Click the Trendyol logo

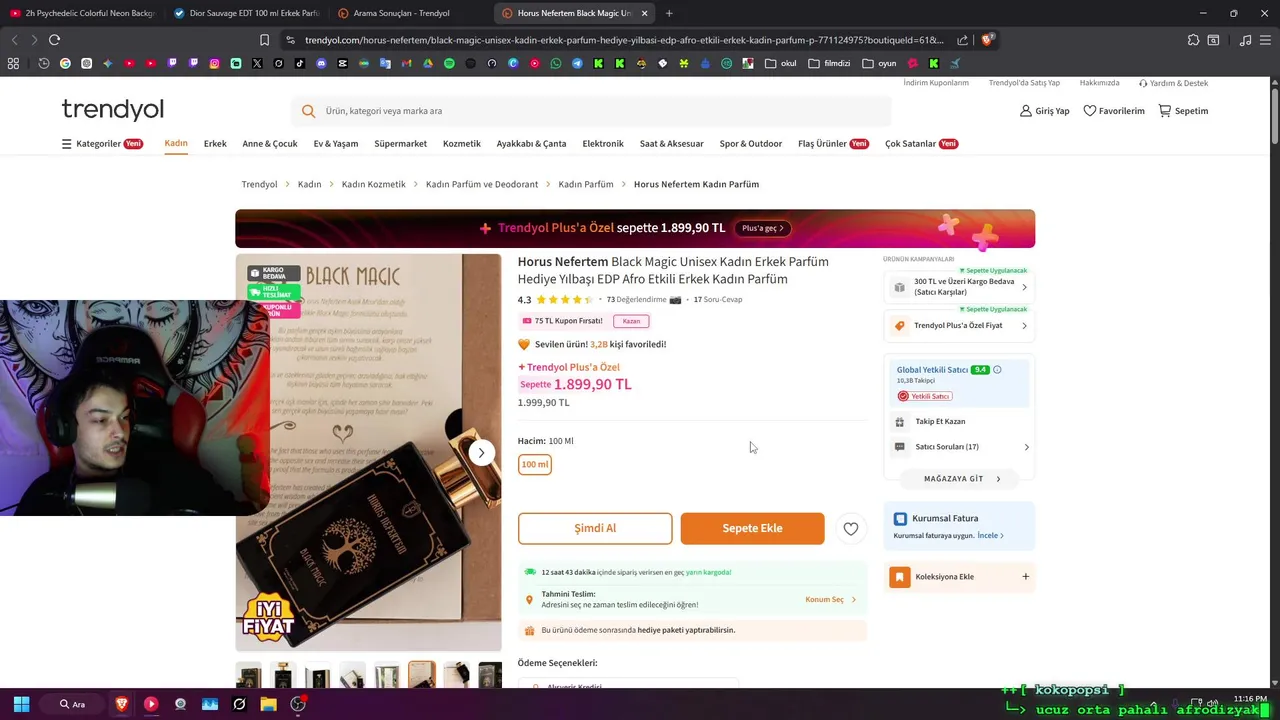click(112, 109)
